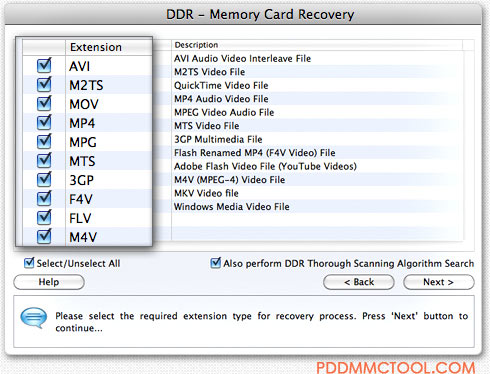Click the MOV extension label

(x=84, y=104)
